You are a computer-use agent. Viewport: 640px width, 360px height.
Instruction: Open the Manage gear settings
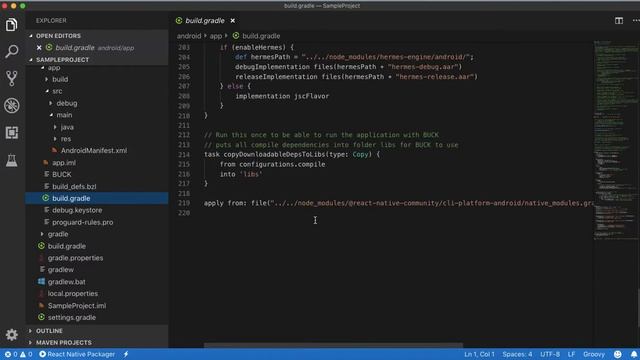(x=11, y=335)
